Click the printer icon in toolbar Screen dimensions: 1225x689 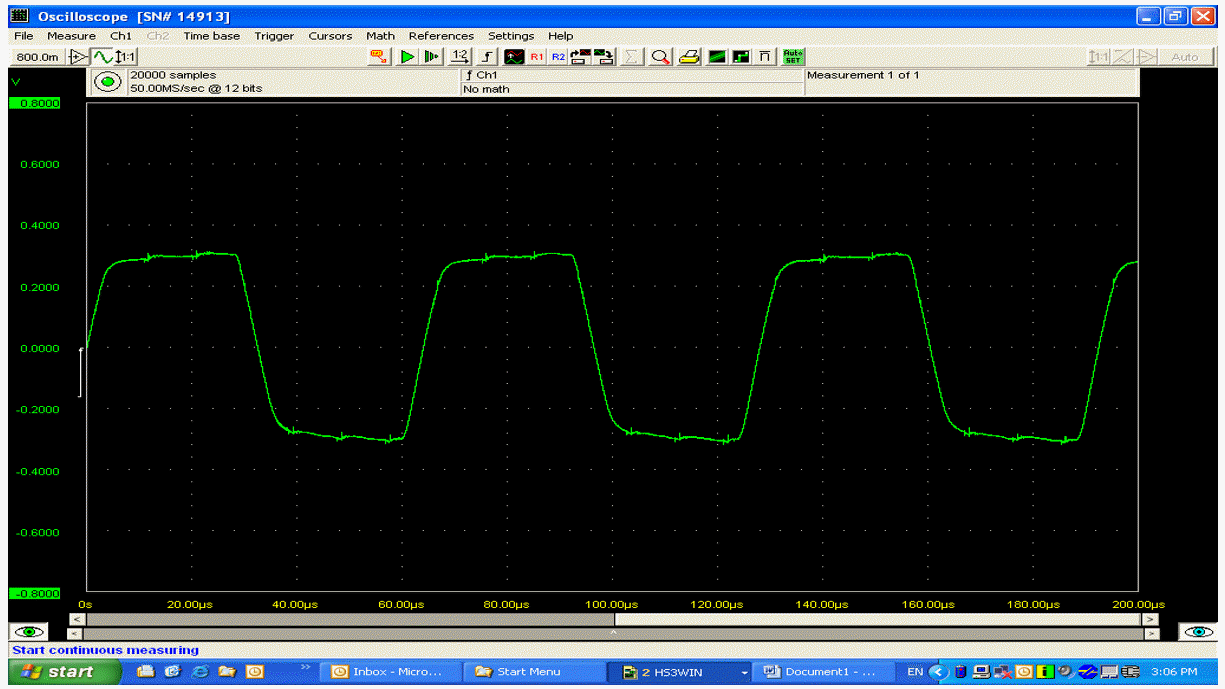[x=689, y=57]
